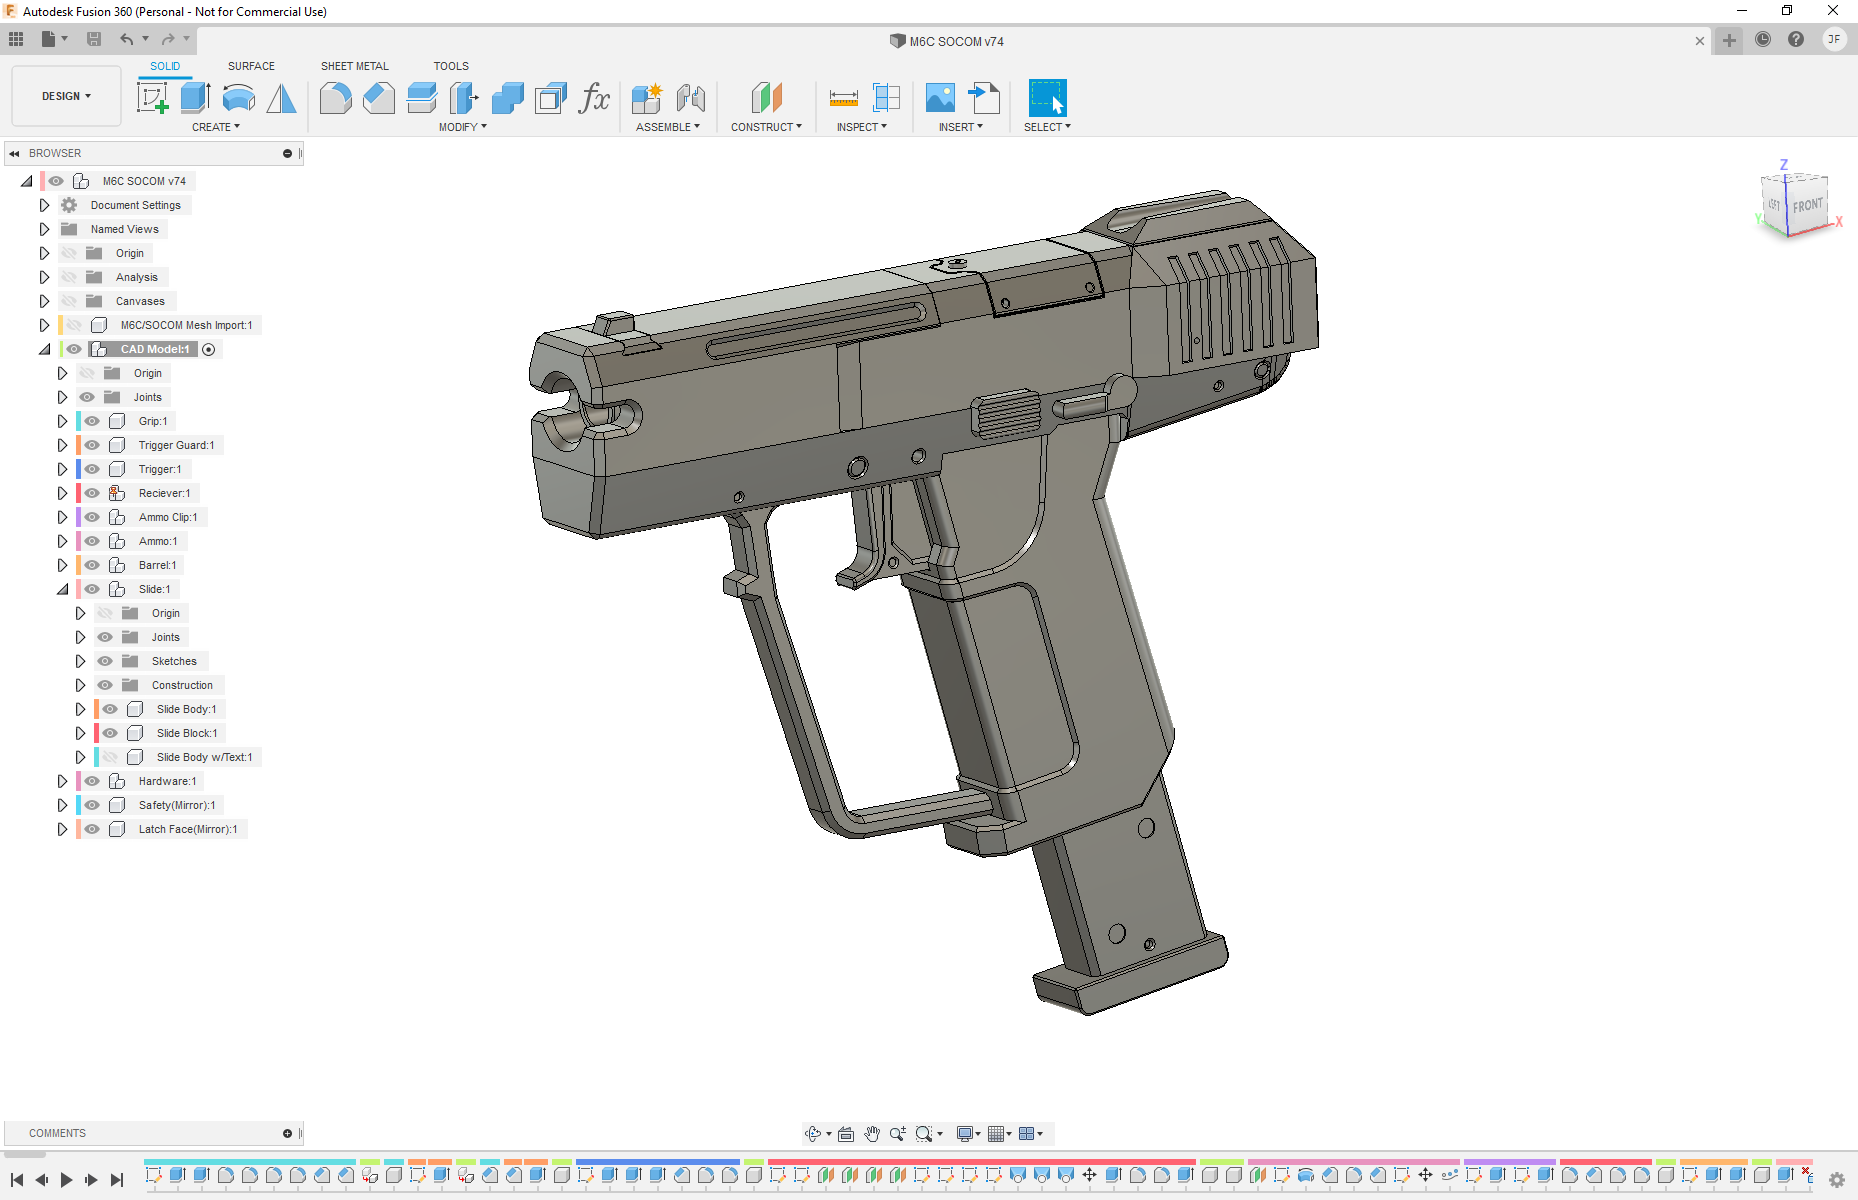Select the Extrude tool in Create
This screenshot has height=1200, width=1858.
click(195, 98)
